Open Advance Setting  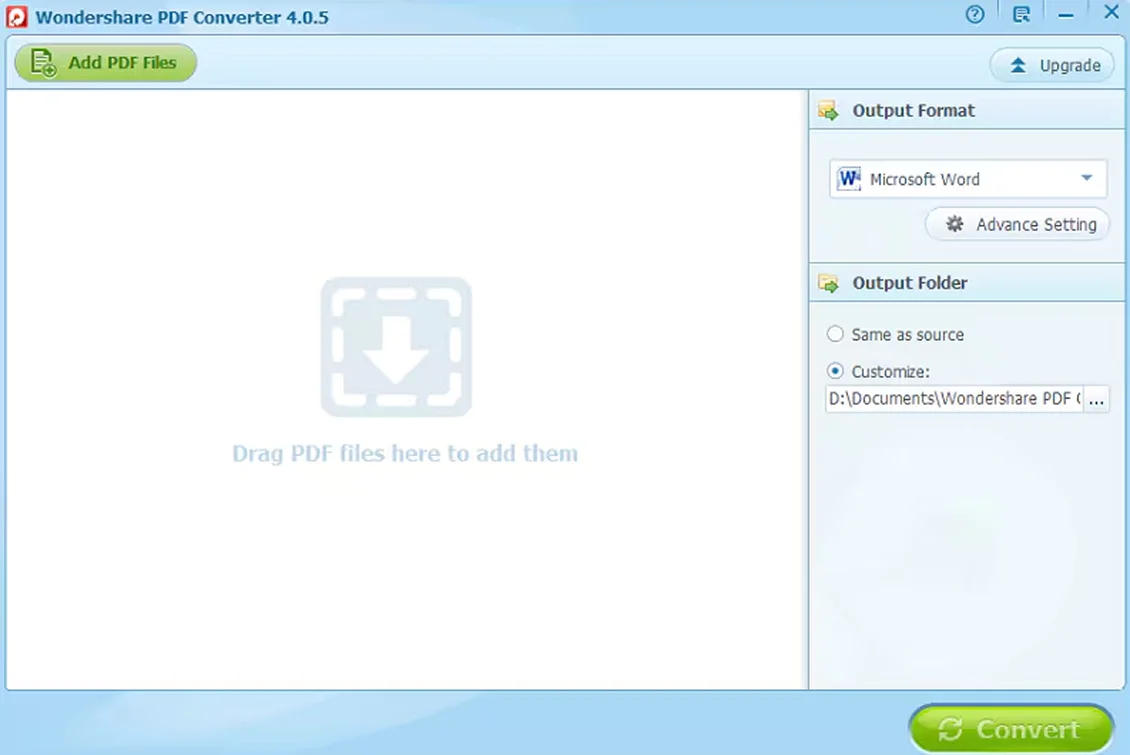tap(1017, 225)
